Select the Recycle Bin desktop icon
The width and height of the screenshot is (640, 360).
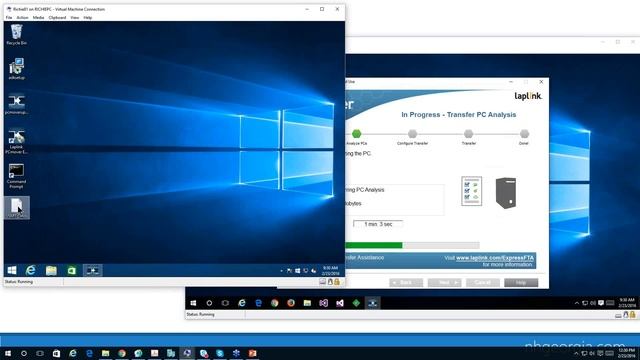click(x=16, y=34)
